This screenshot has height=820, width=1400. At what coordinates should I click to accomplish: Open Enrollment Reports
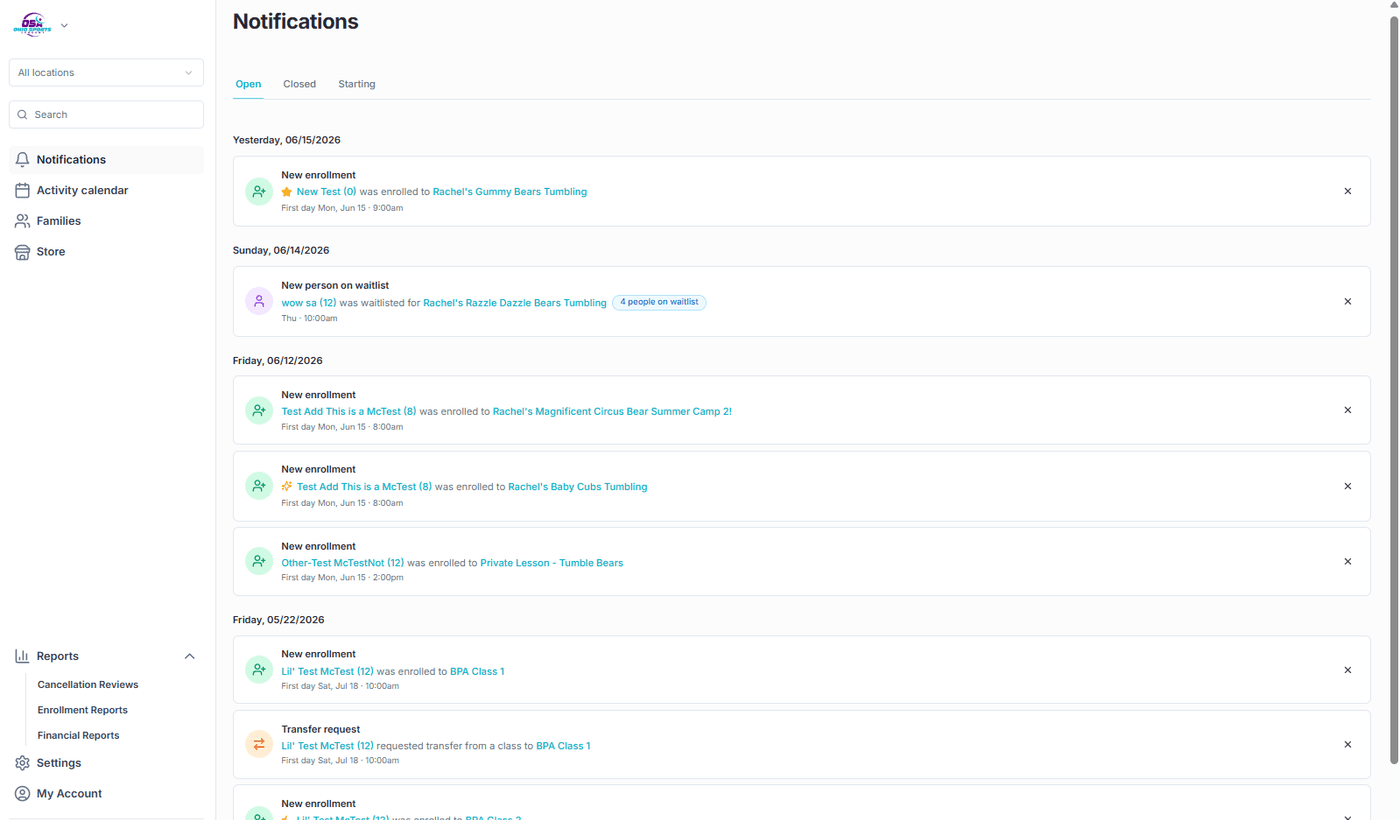coord(83,710)
